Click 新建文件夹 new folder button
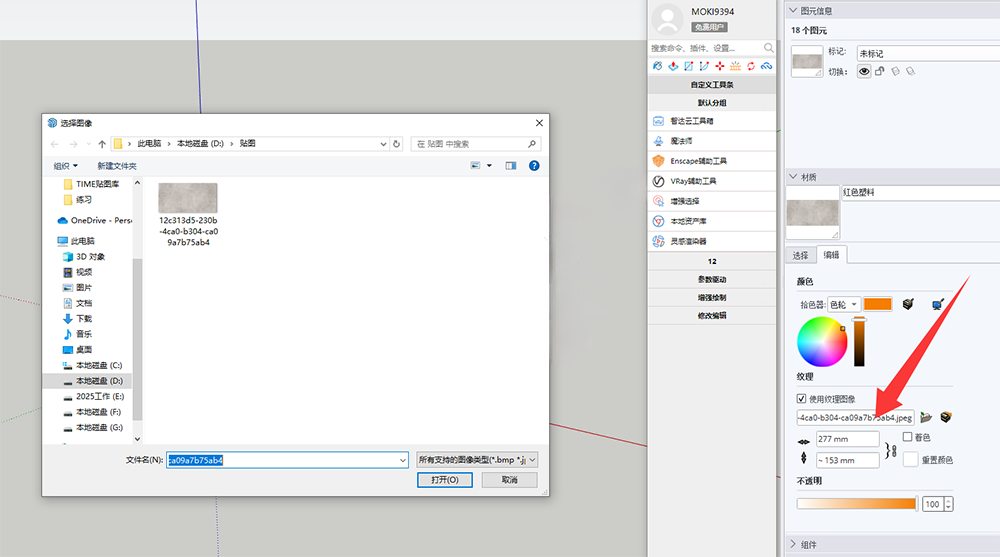Screen dimensions: 1000x557 tap(117, 166)
